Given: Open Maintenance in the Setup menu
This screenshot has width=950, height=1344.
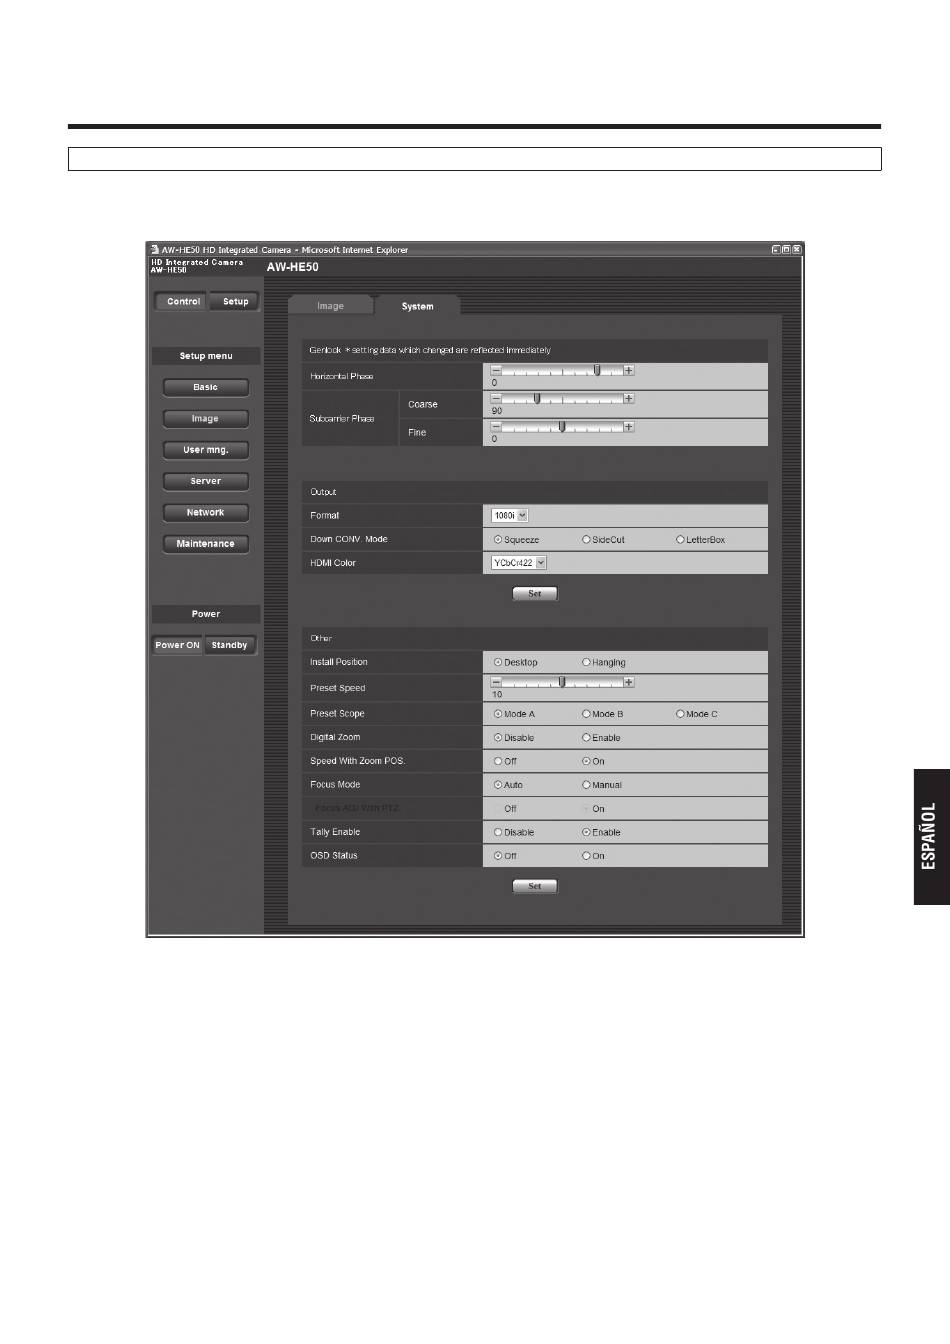Looking at the screenshot, I should pyautogui.click(x=206, y=544).
